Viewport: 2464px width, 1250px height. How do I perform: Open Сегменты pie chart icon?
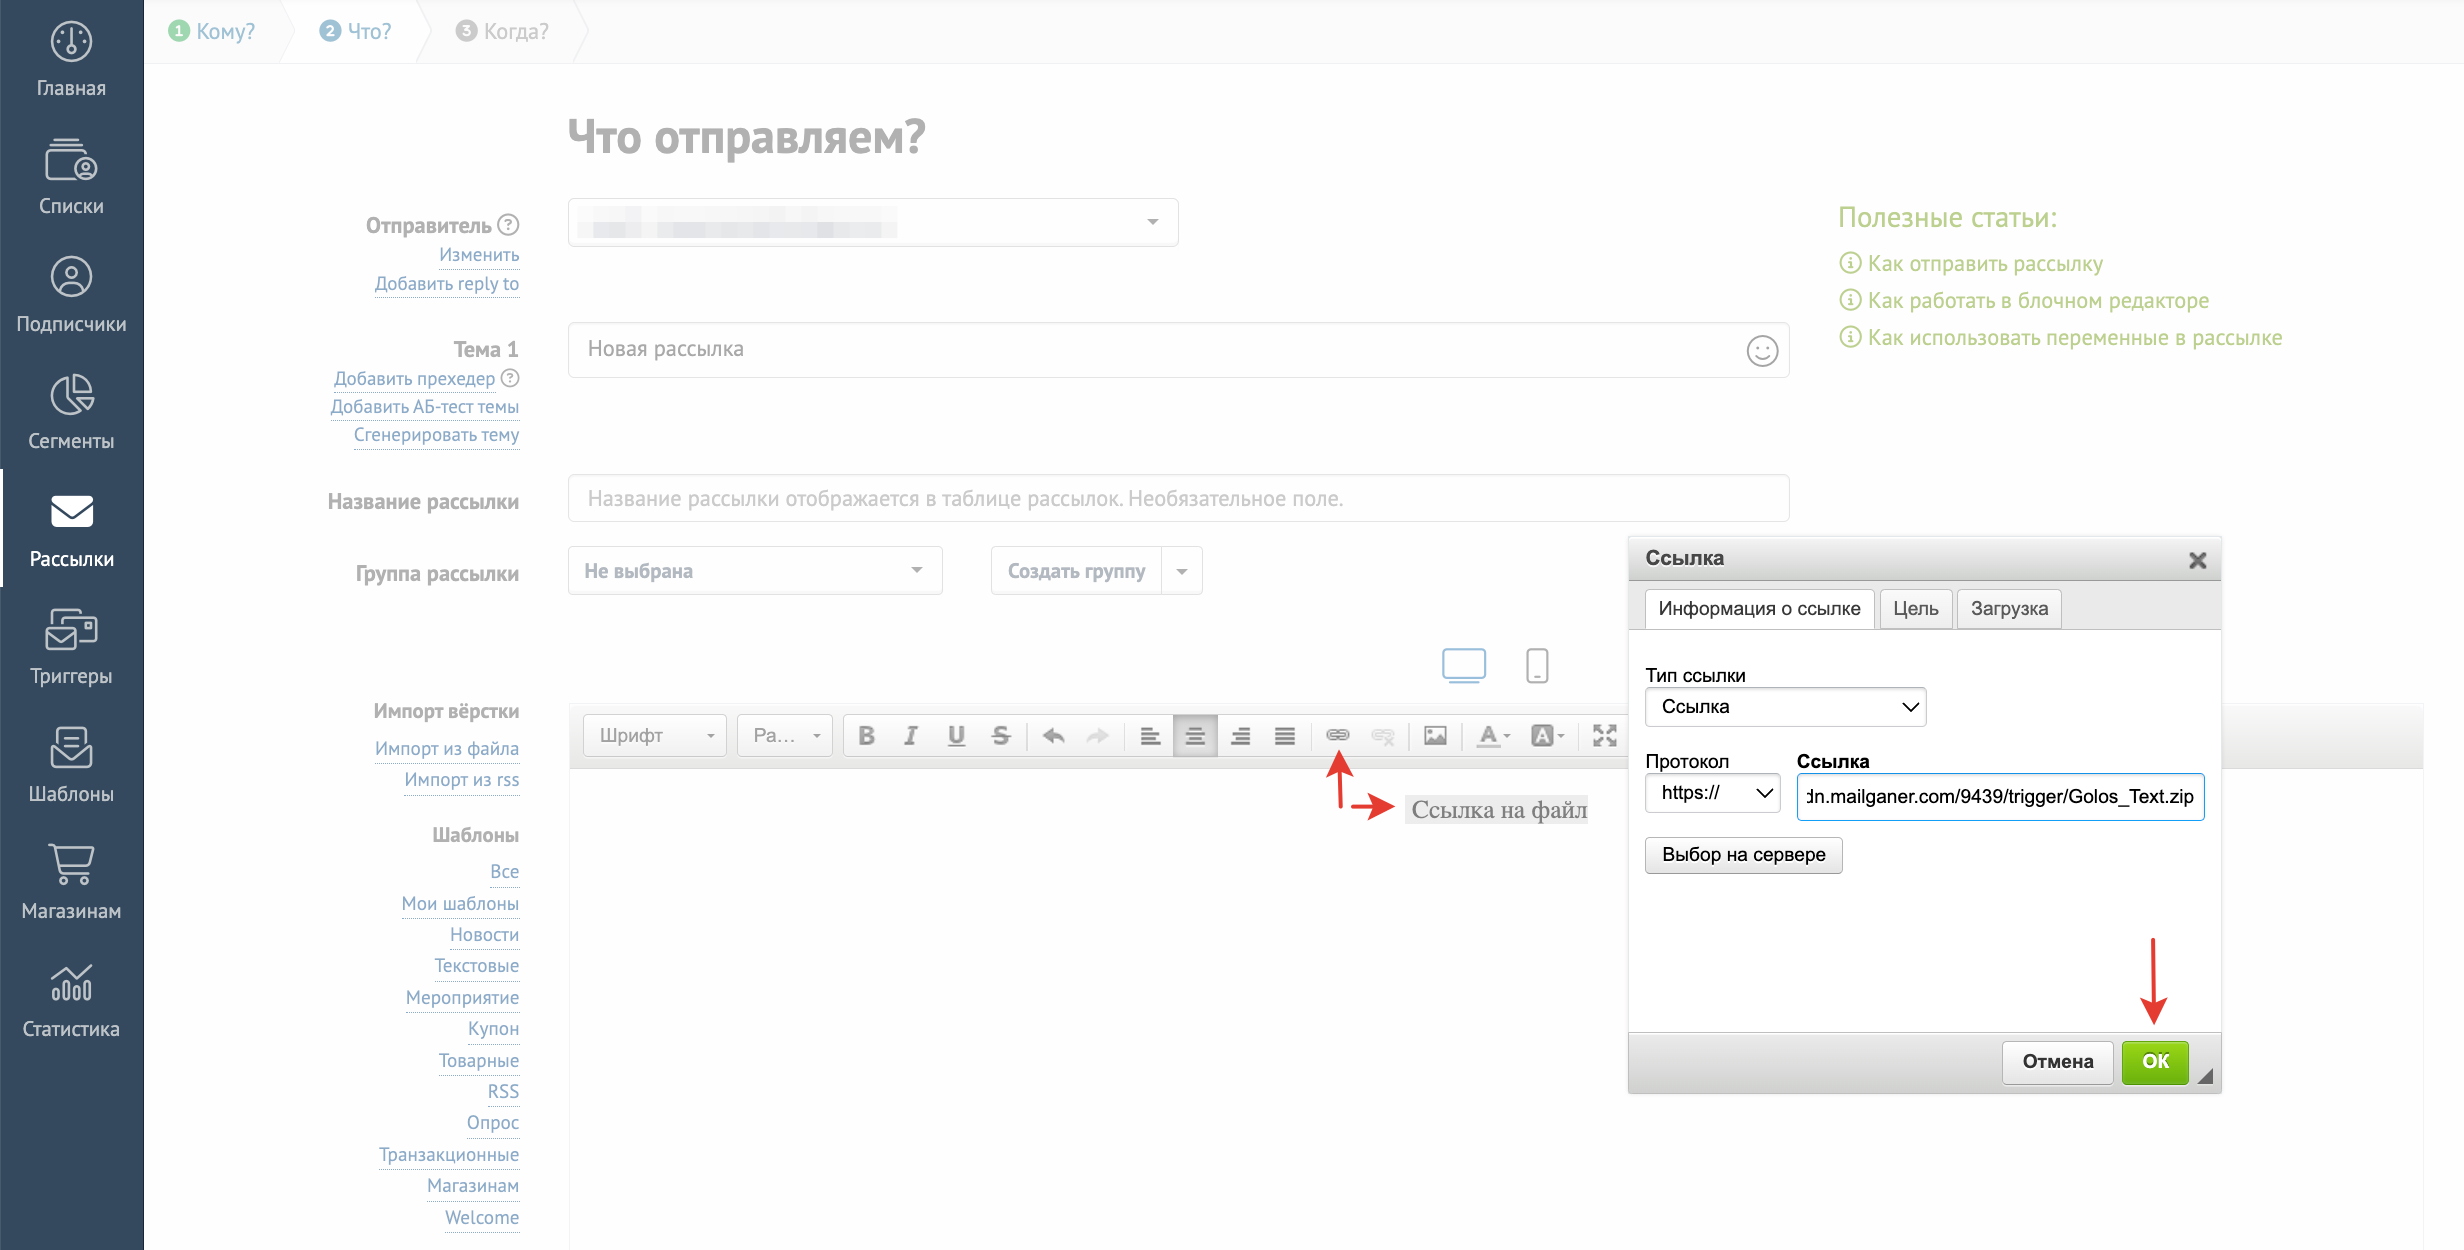coord(71,395)
